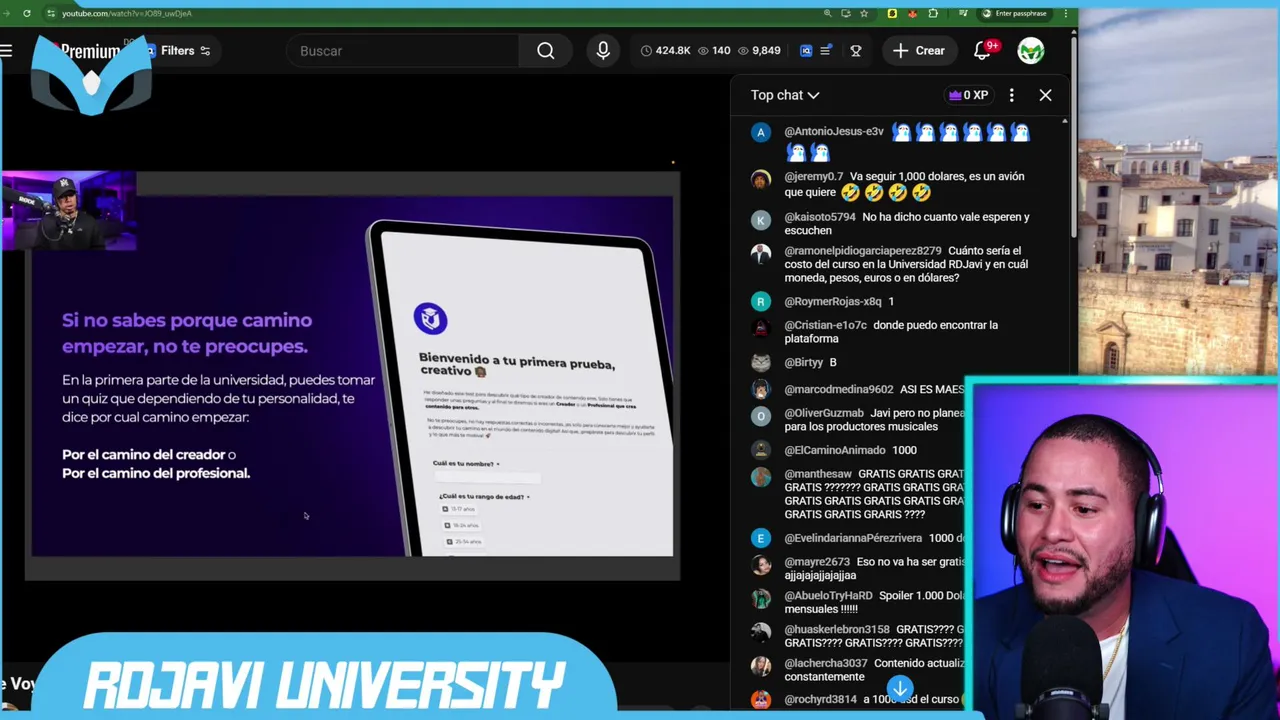
Task: Click the @Cristian-e1o7c username
Action: [825, 325]
